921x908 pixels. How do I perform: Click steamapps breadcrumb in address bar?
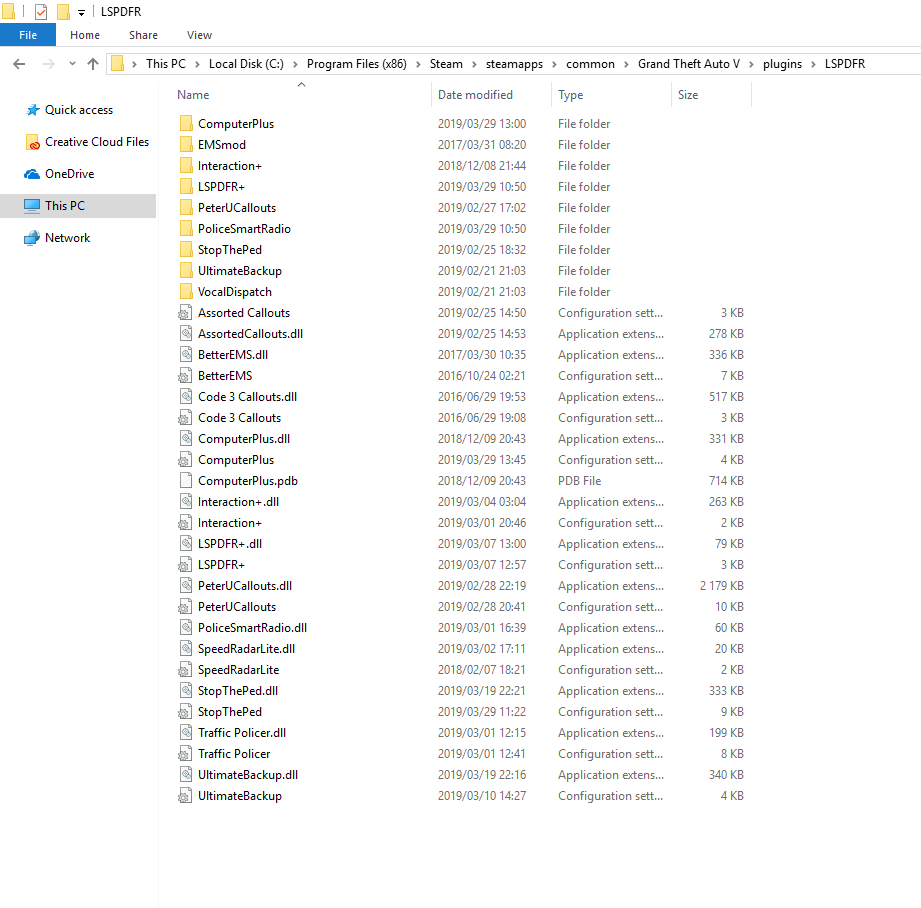pyautogui.click(x=514, y=64)
